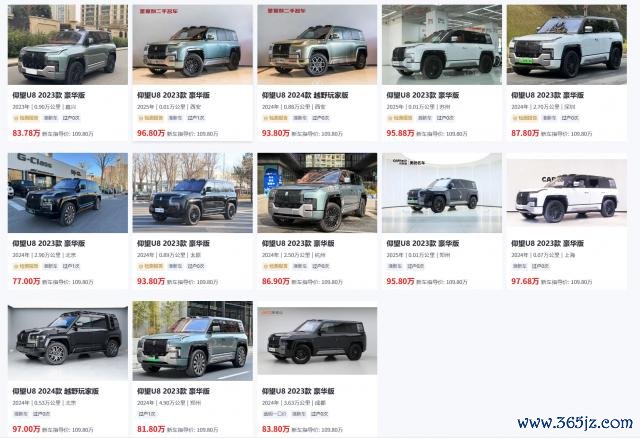The height and width of the screenshot is (438, 640).
Task: Click the www.365jz.com watermark link
Action: pyautogui.click(x=575, y=423)
